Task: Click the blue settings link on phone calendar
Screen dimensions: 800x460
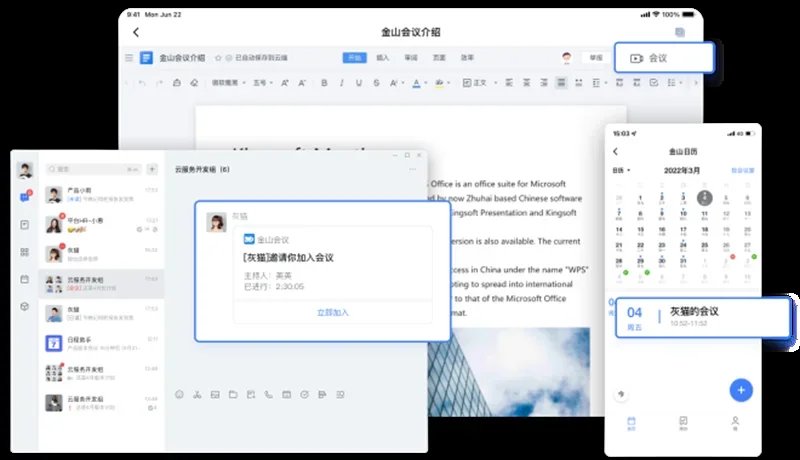Action: (742, 170)
